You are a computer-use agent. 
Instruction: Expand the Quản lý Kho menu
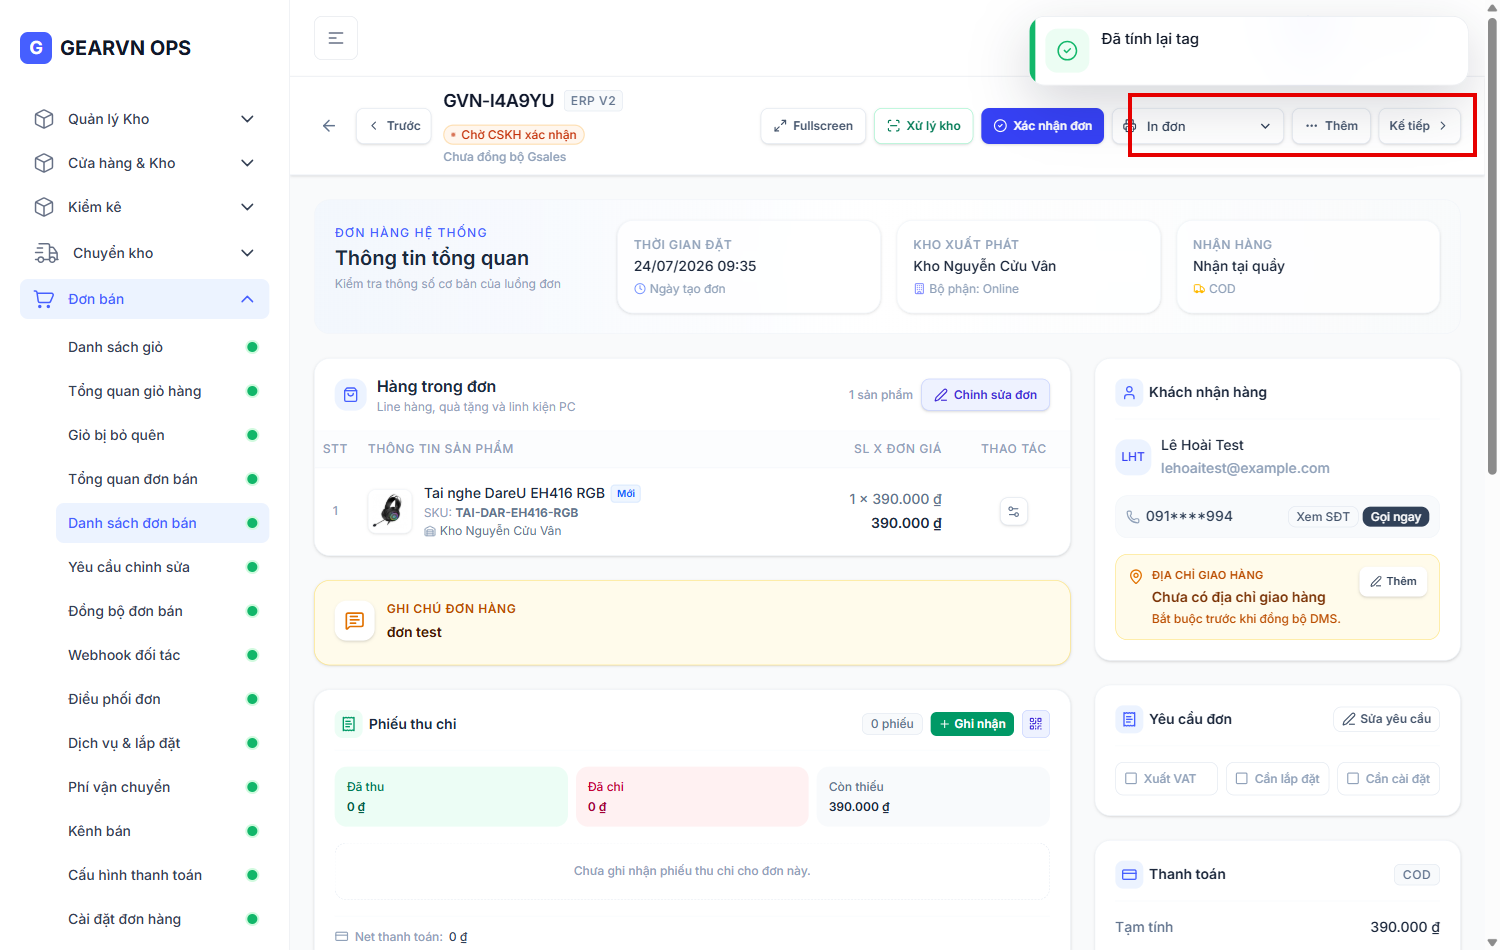click(144, 119)
